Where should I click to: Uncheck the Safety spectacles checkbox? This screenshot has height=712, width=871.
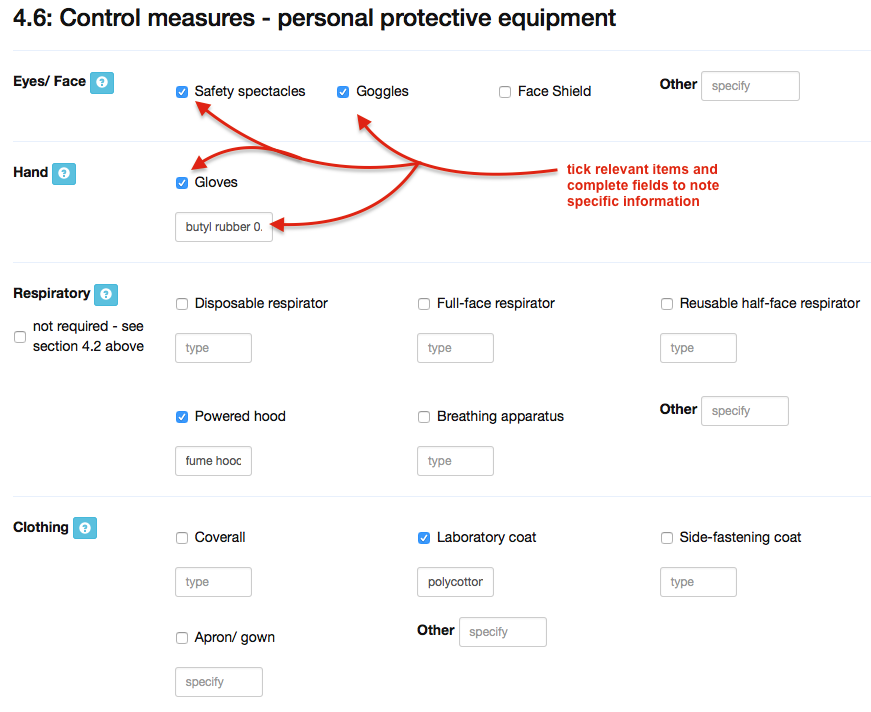click(x=182, y=92)
